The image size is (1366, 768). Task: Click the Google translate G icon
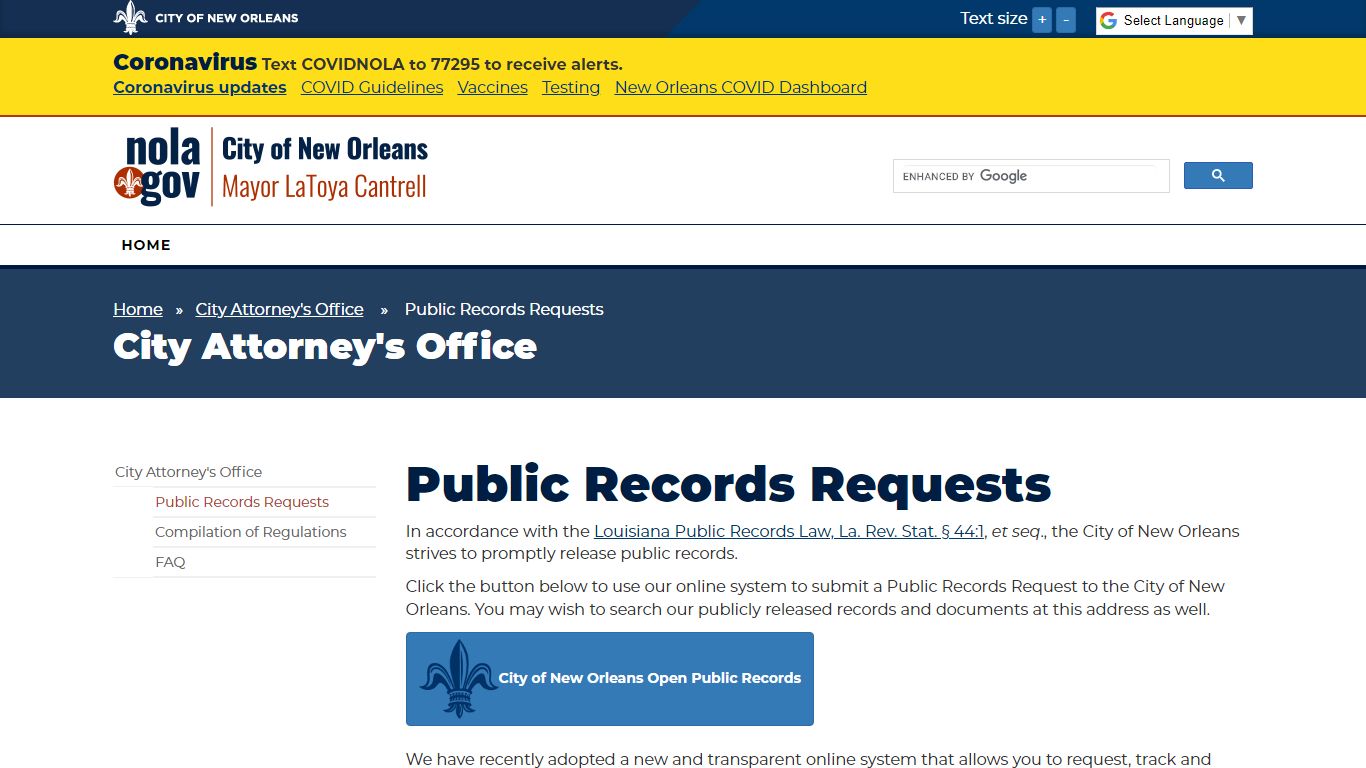point(1108,21)
